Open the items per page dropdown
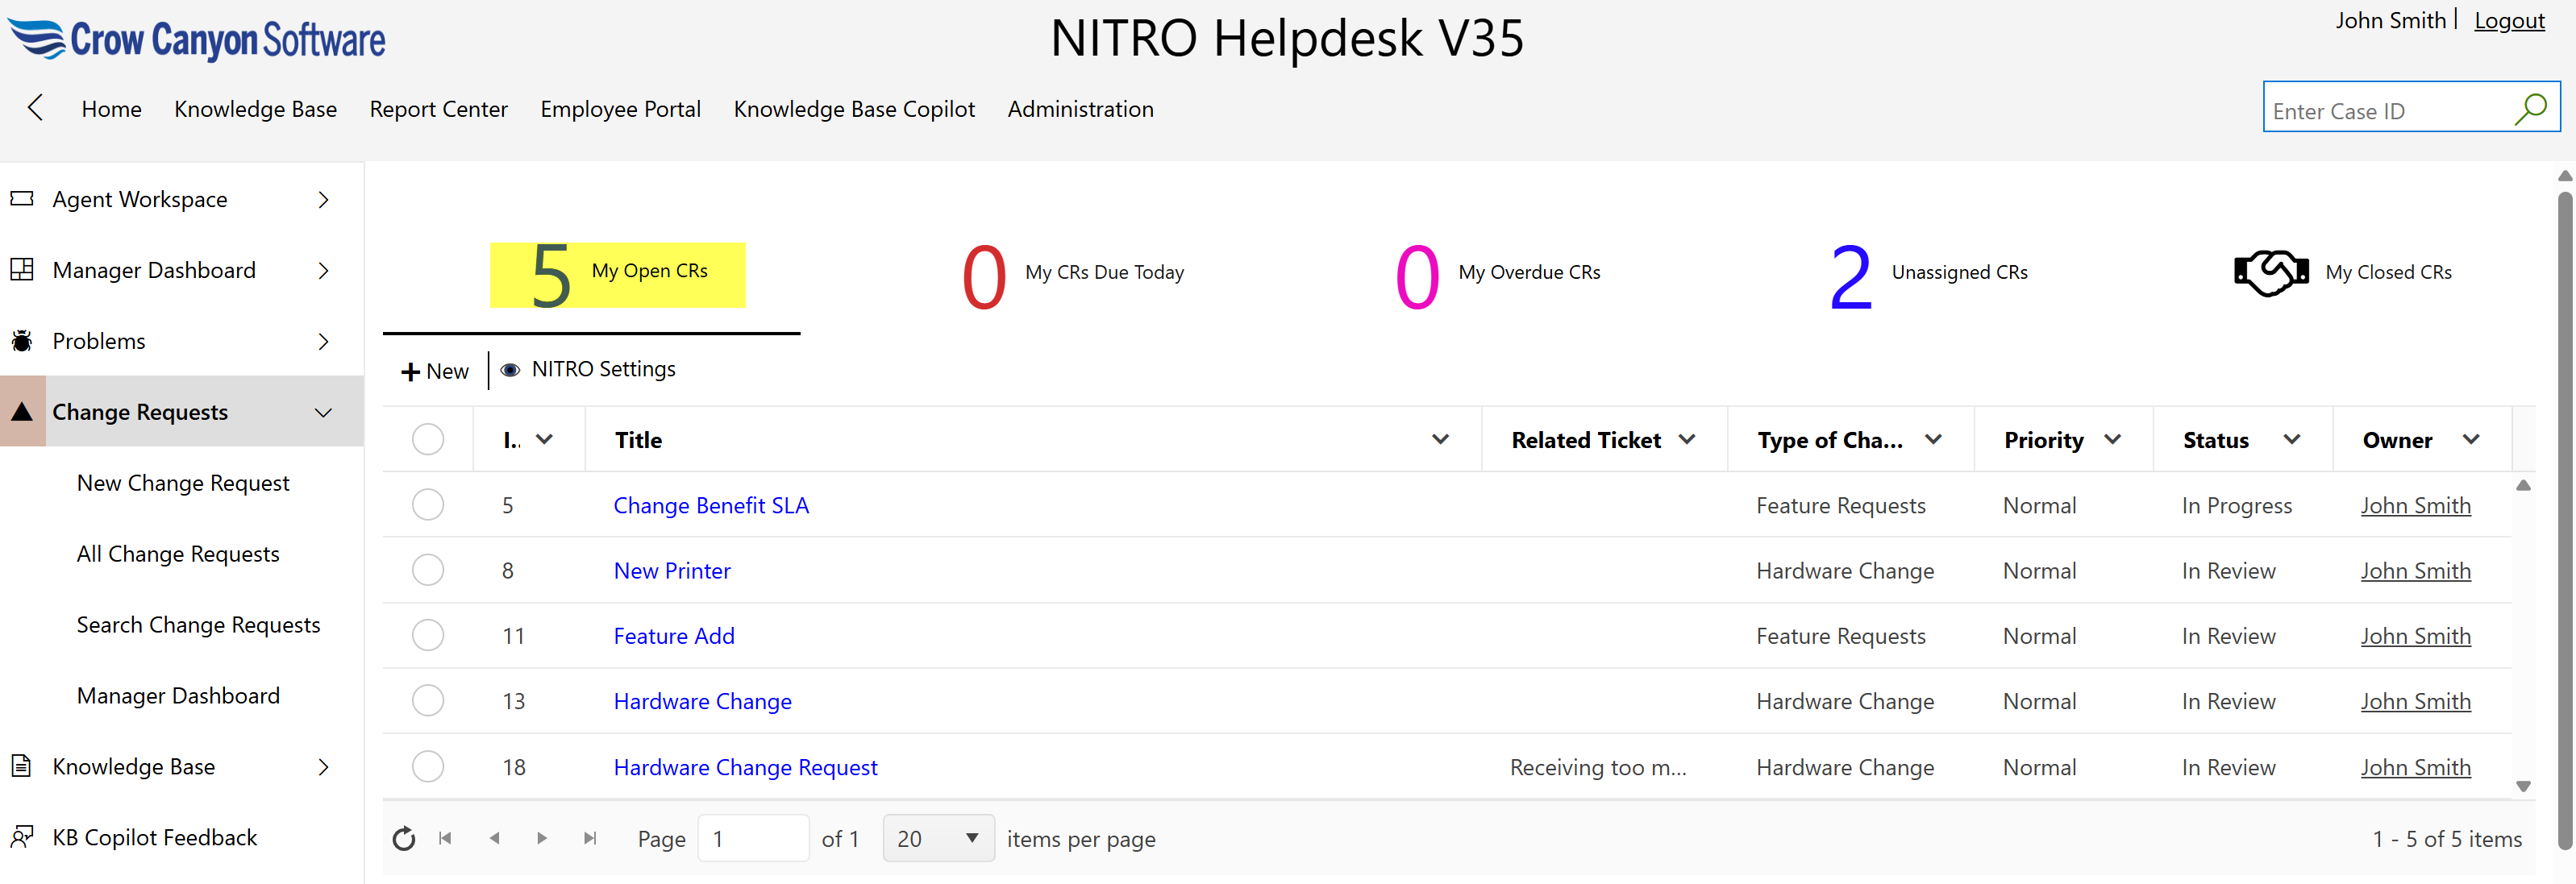Screen dimensions: 2576x884 [x=938, y=838]
